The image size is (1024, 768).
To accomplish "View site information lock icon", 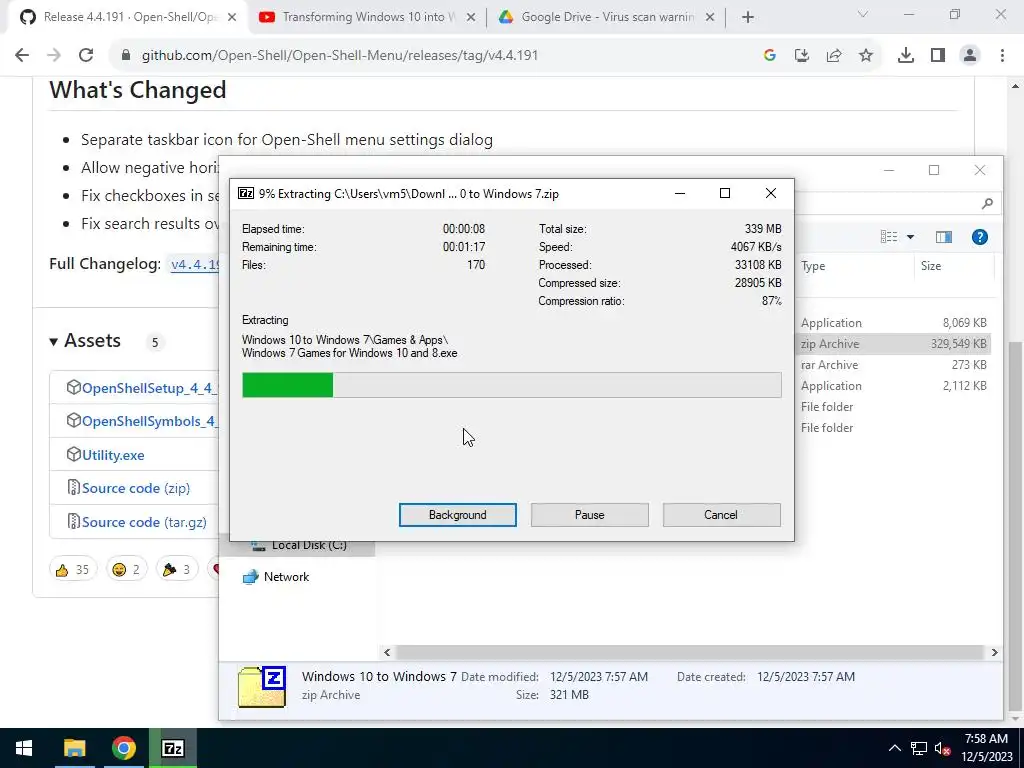I will click(126, 56).
